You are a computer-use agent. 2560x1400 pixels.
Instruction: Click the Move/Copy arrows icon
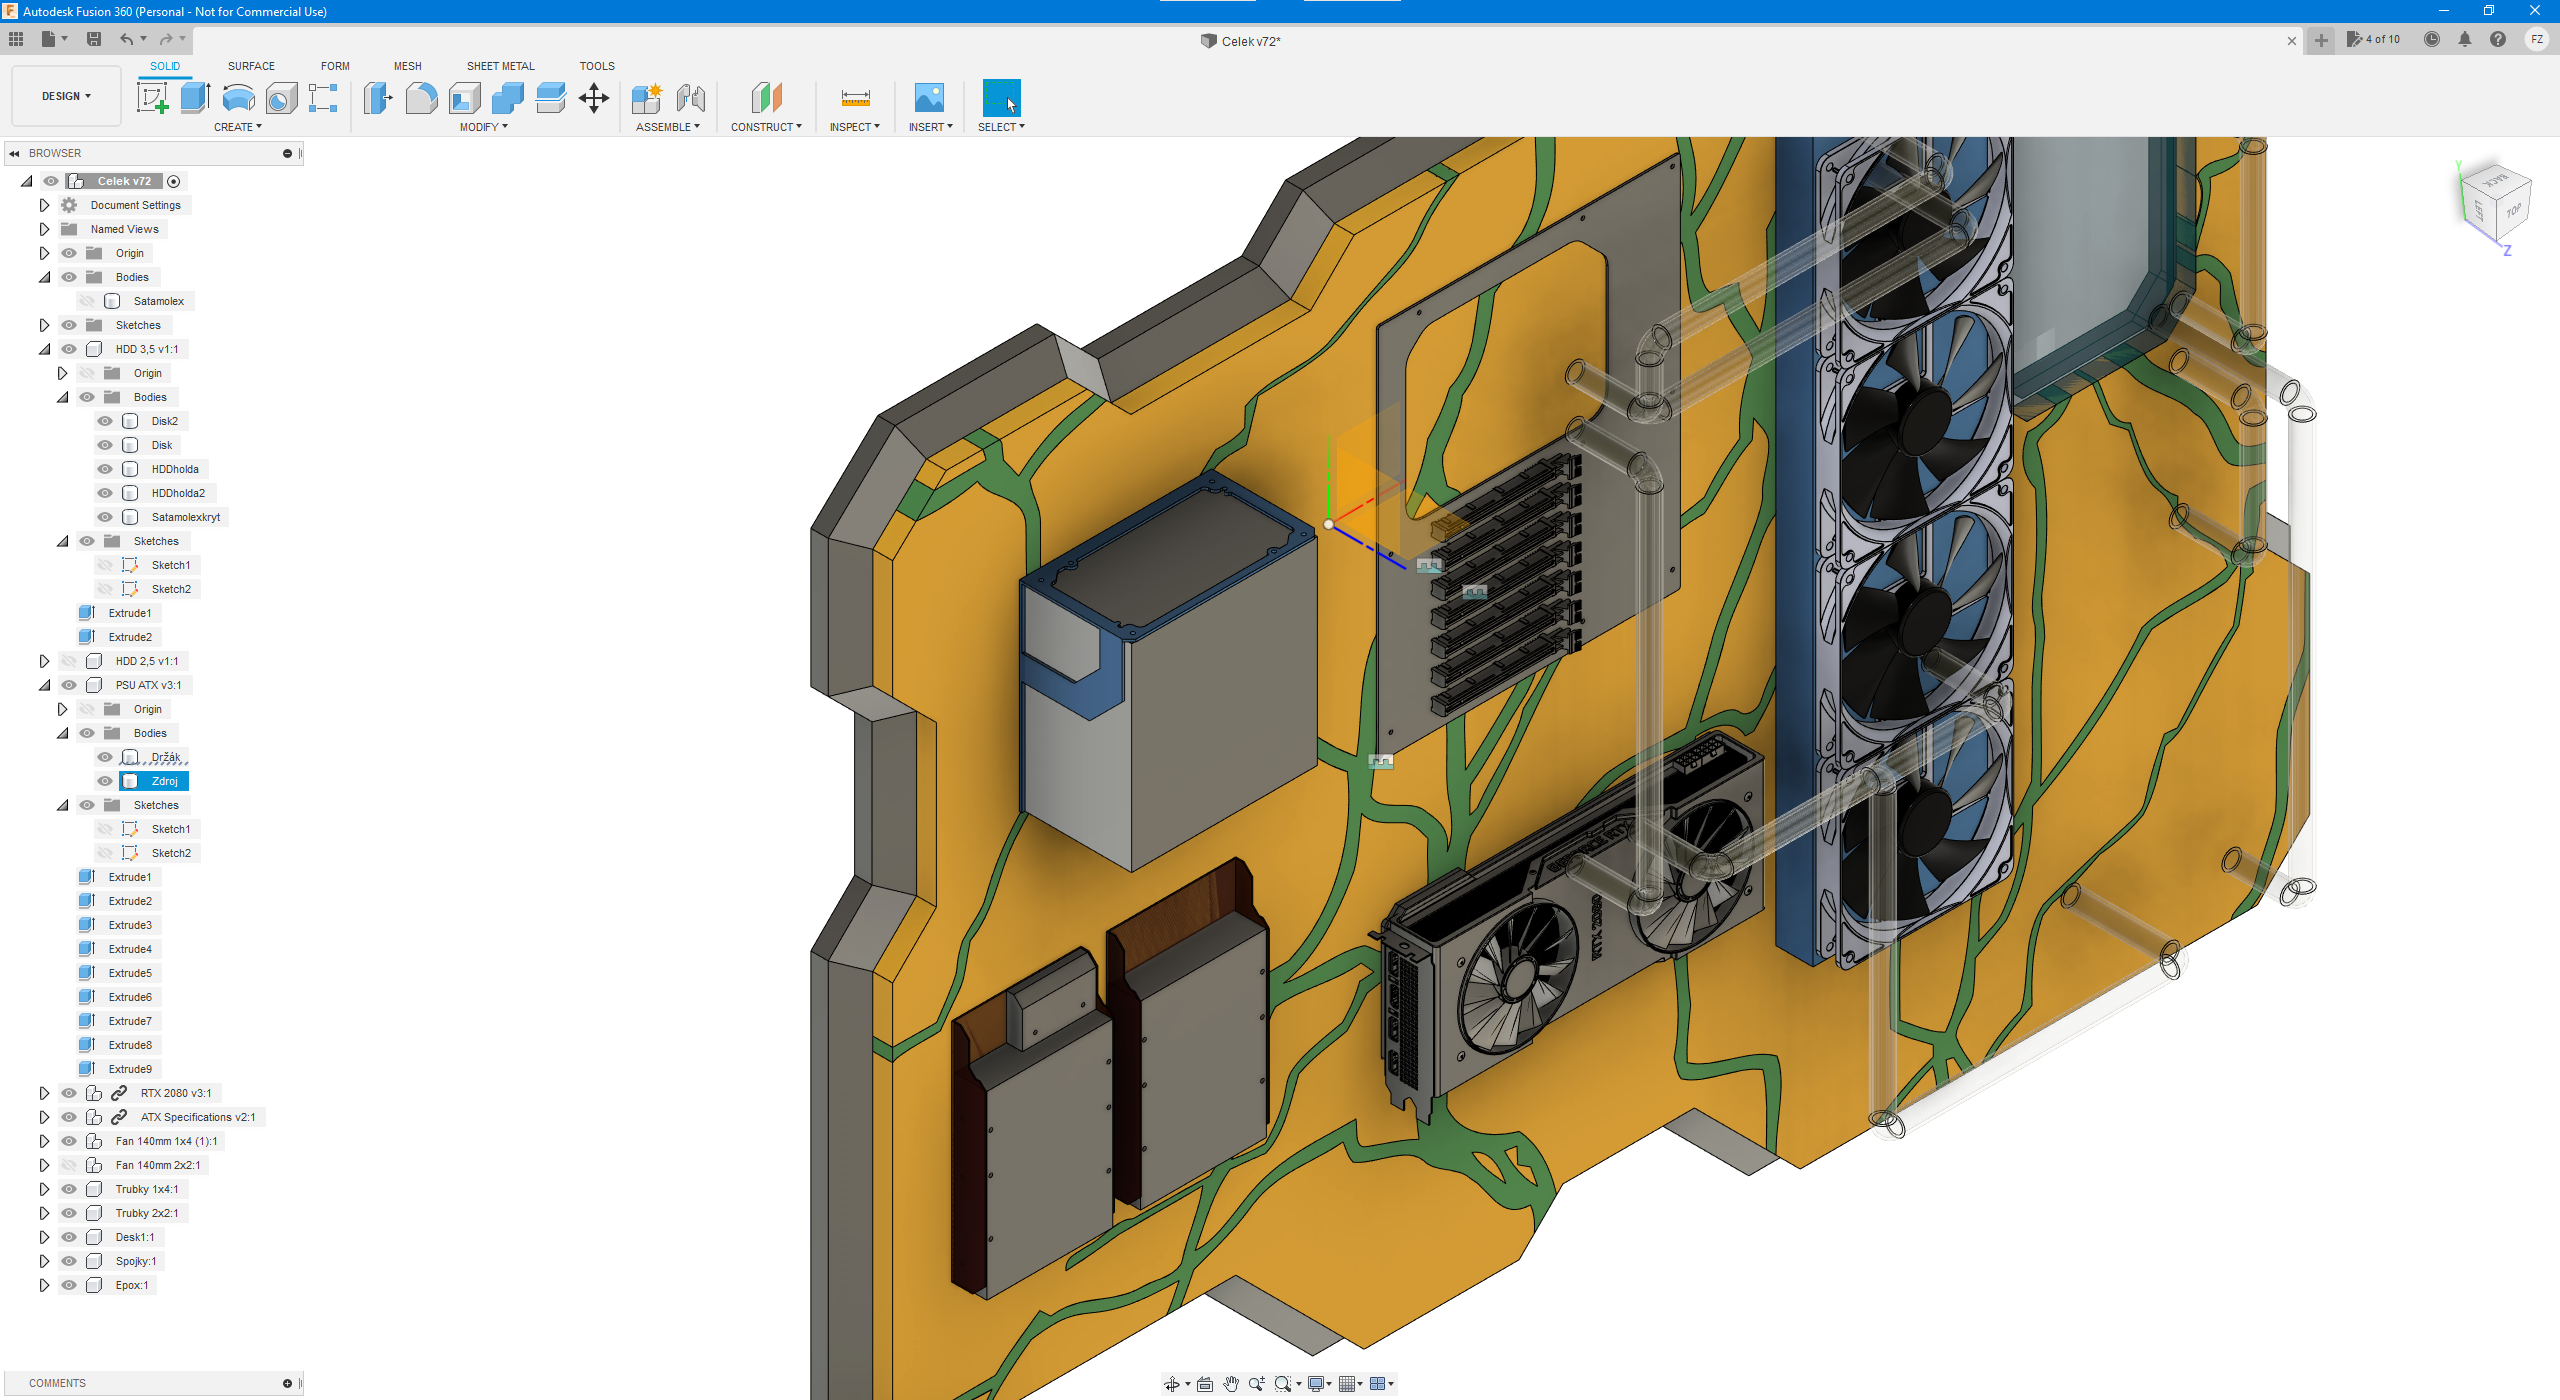(594, 98)
